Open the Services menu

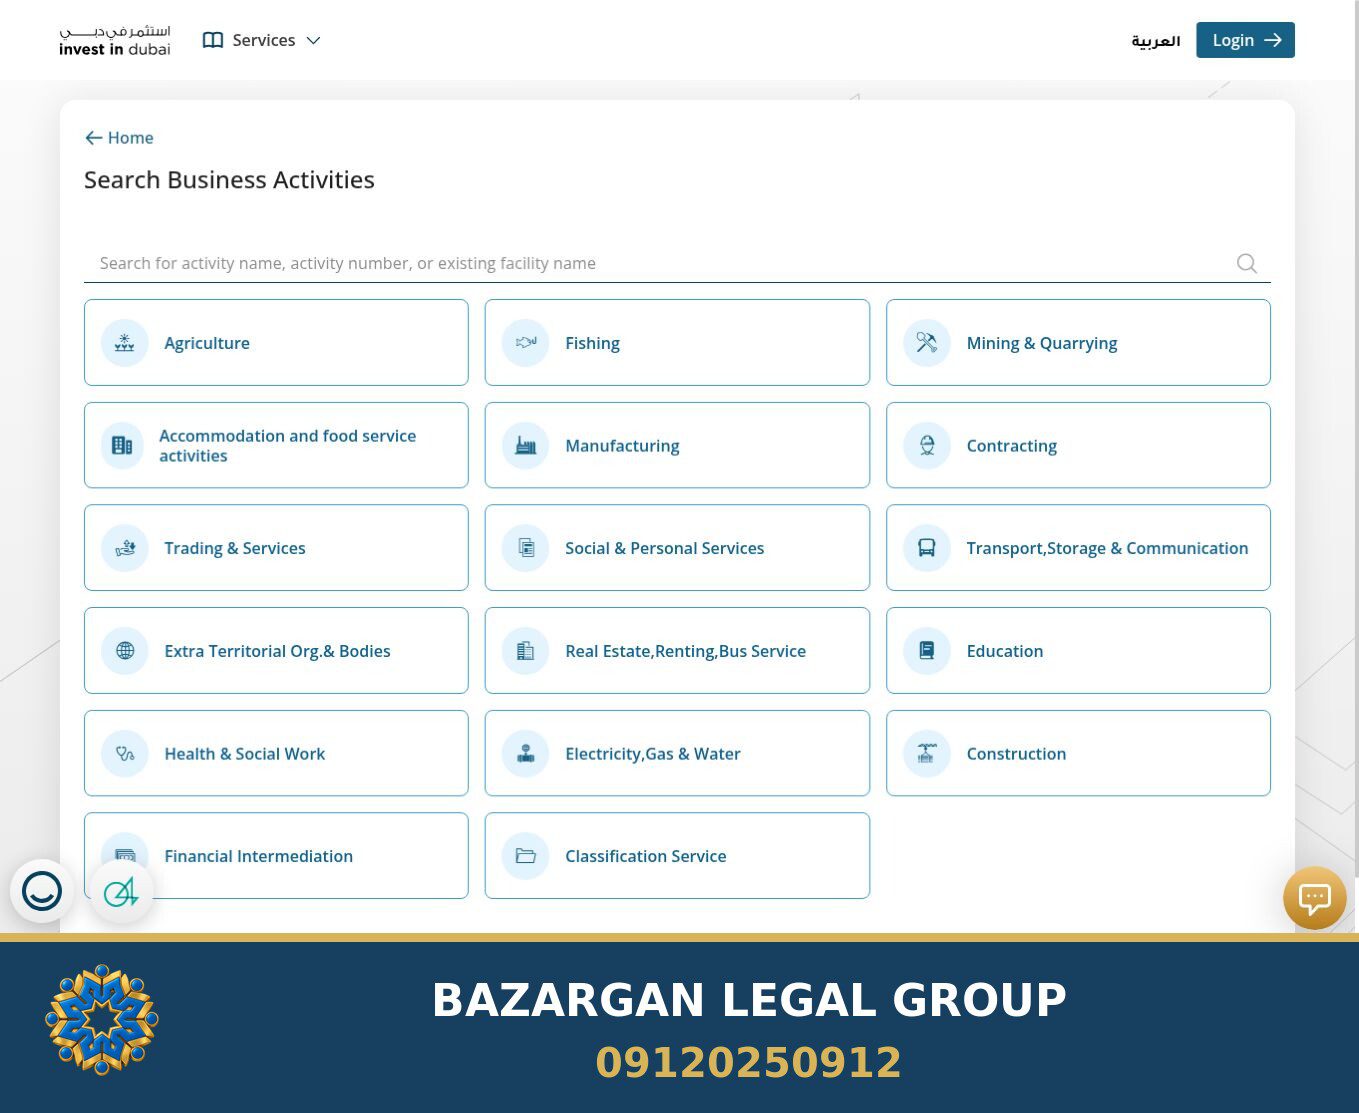[262, 40]
